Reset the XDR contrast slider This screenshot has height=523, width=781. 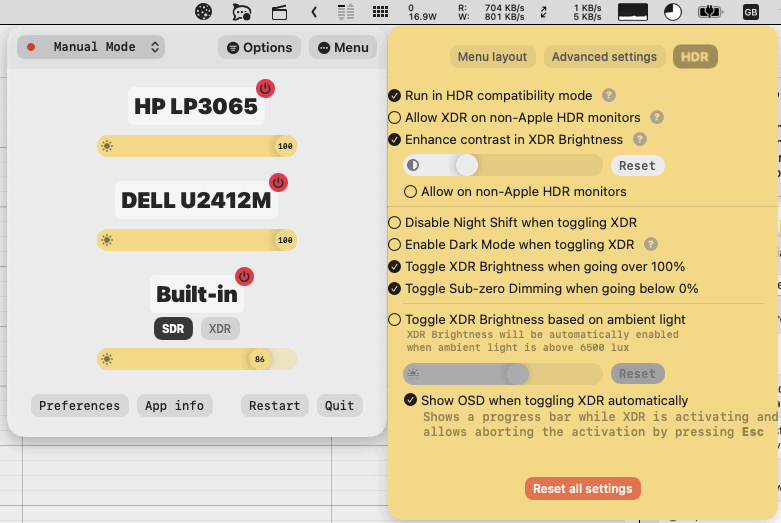point(638,165)
